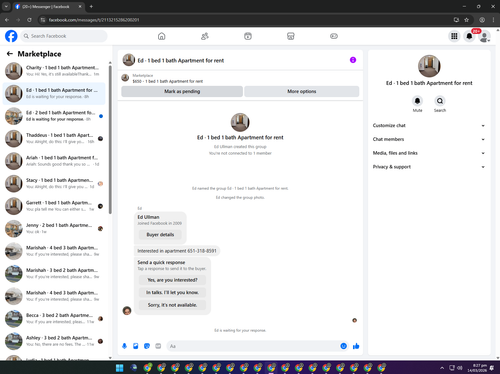Viewport: 500px width, 374px height.
Task: Send 'In talks. I'll let you know.' response
Action: 172,292
